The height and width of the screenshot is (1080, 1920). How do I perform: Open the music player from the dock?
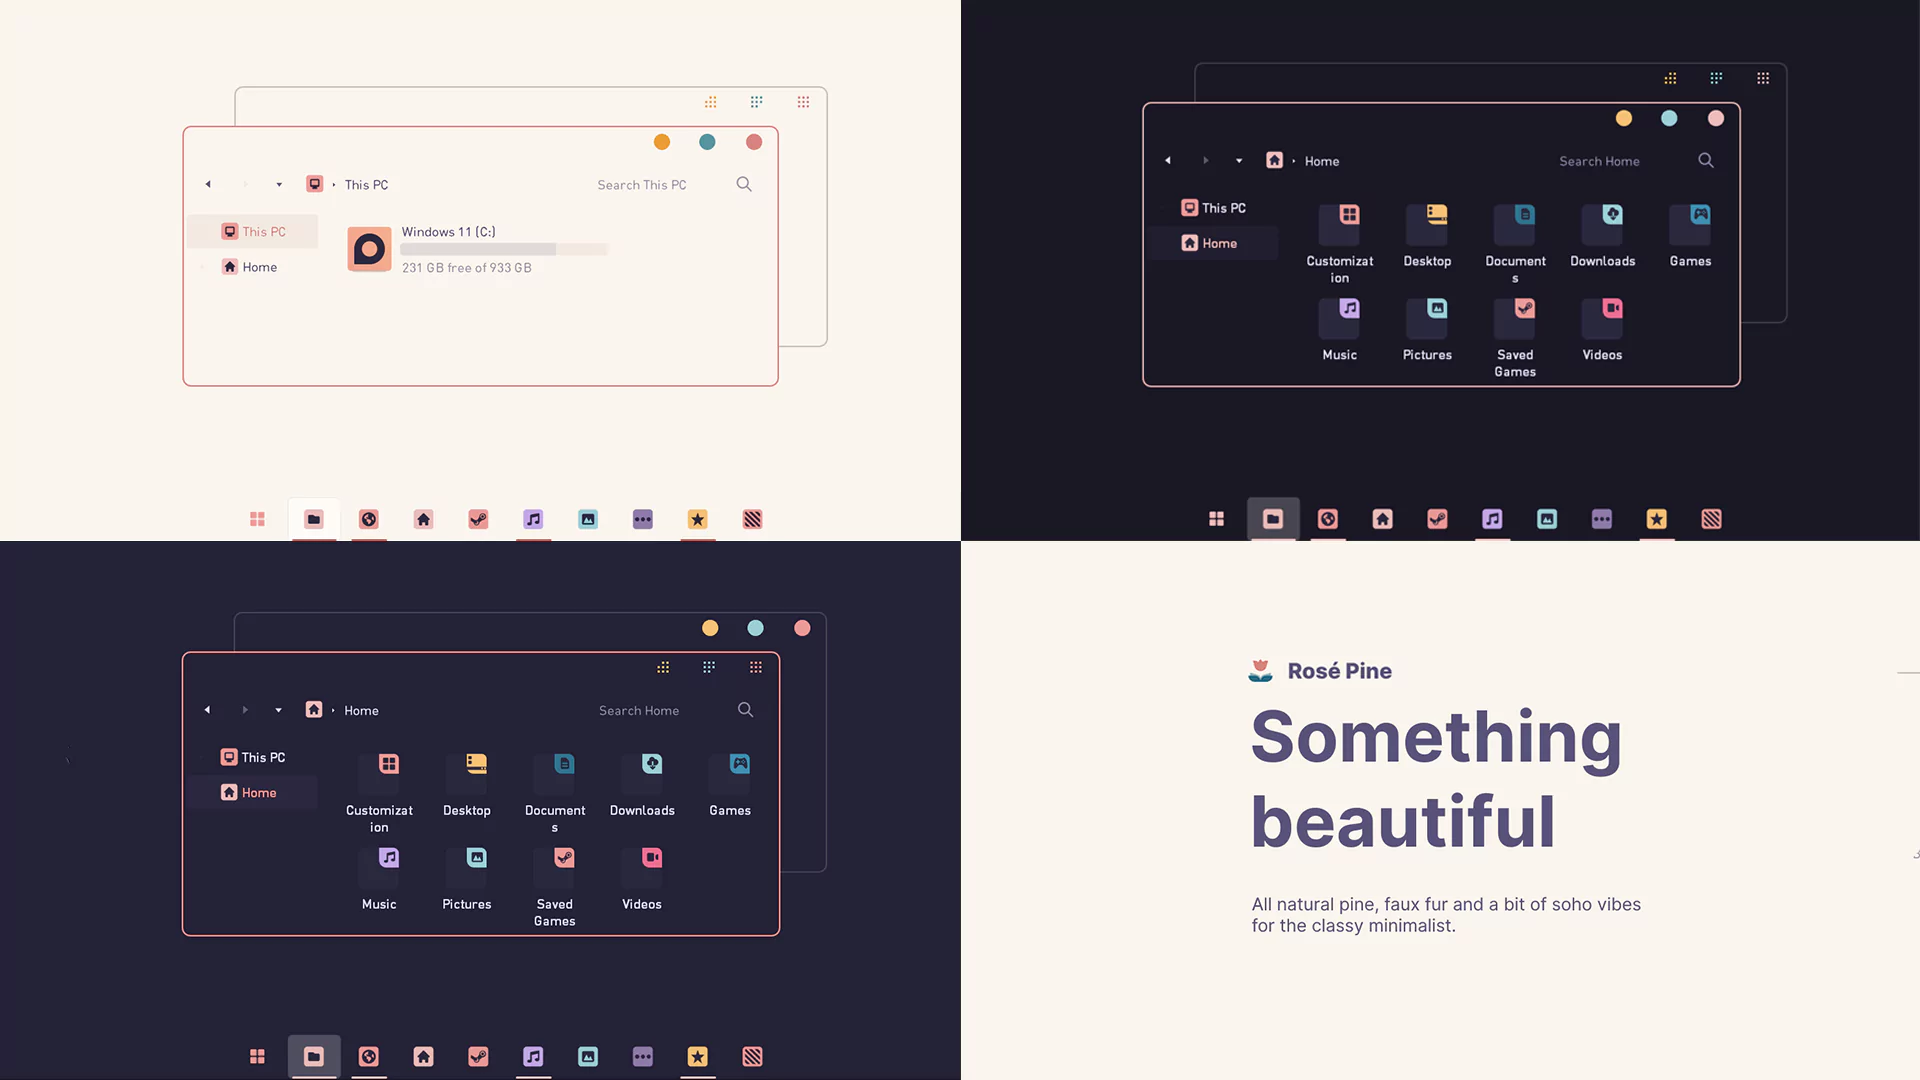pos(533,519)
